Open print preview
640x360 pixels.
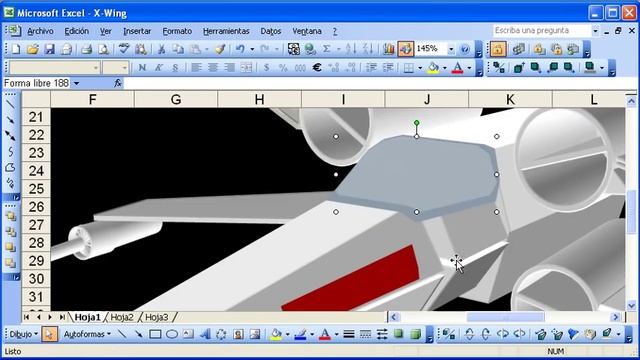coord(104,49)
